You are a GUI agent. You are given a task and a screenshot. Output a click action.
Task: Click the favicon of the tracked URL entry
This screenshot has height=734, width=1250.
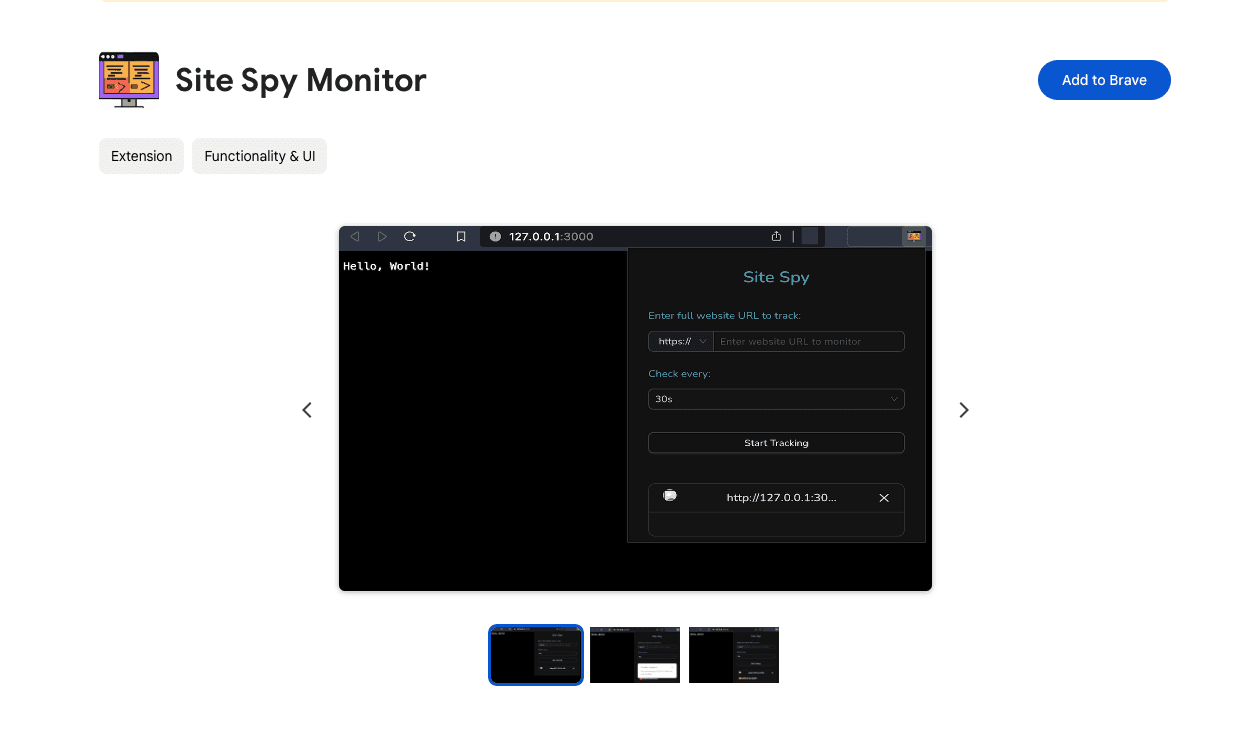click(670, 496)
